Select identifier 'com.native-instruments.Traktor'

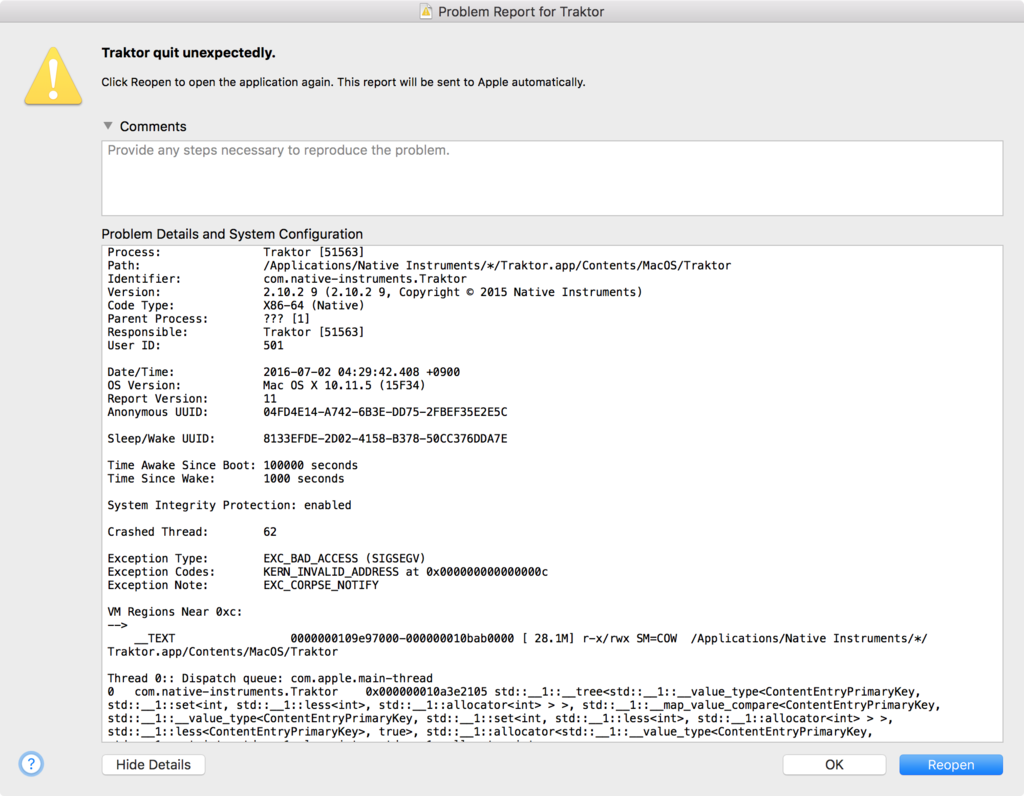tap(365, 279)
